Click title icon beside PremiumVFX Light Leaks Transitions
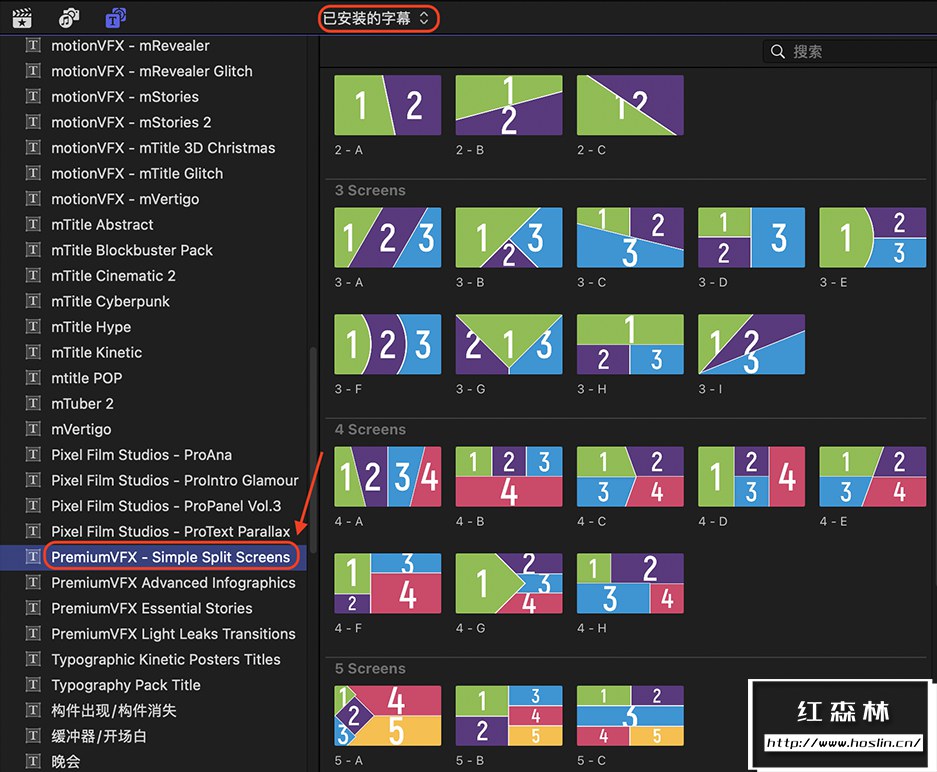The image size is (937, 772). click(x=33, y=633)
